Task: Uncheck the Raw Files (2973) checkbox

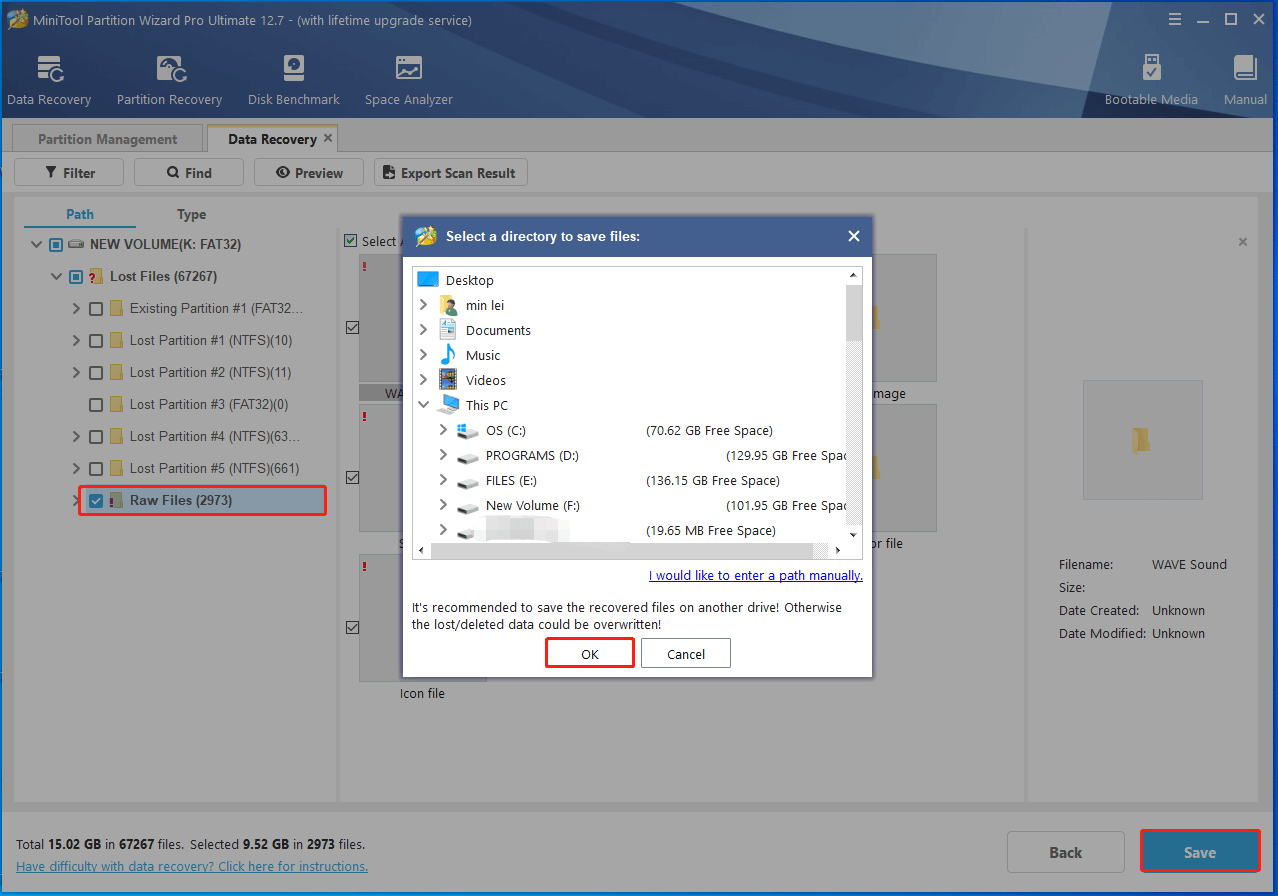Action: click(x=96, y=499)
